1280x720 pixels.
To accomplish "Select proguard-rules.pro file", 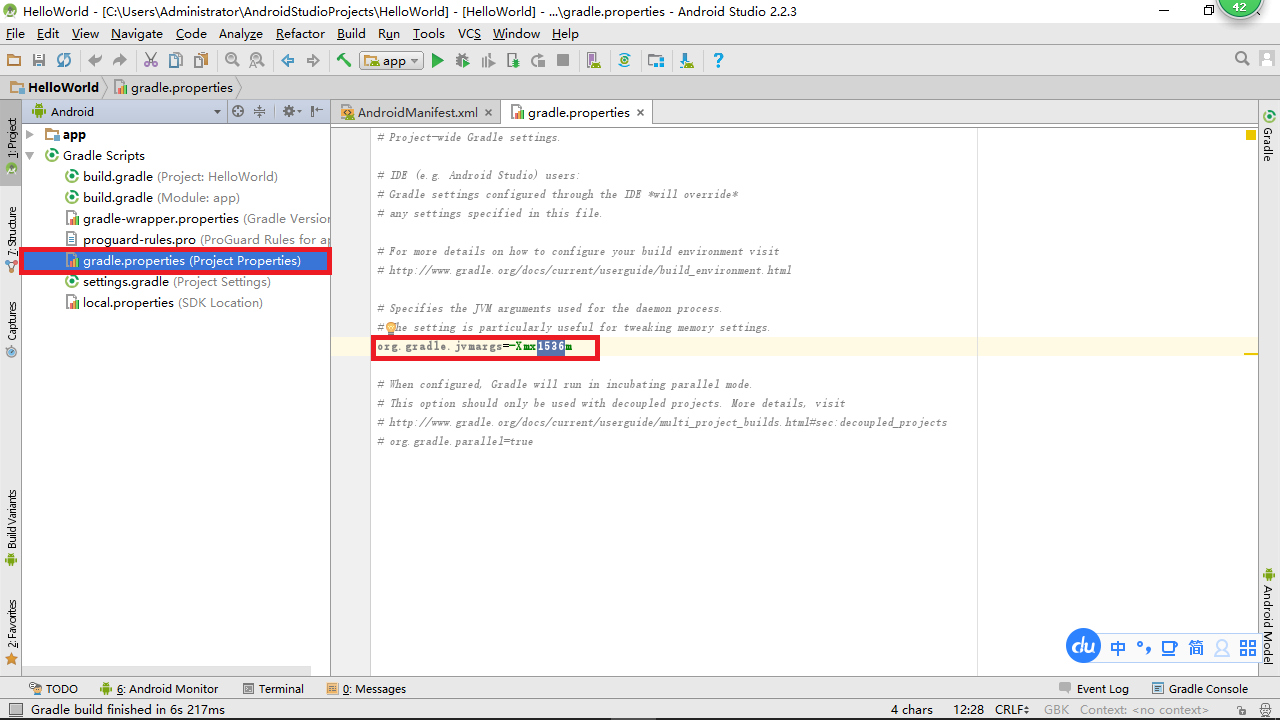I will click(197, 239).
